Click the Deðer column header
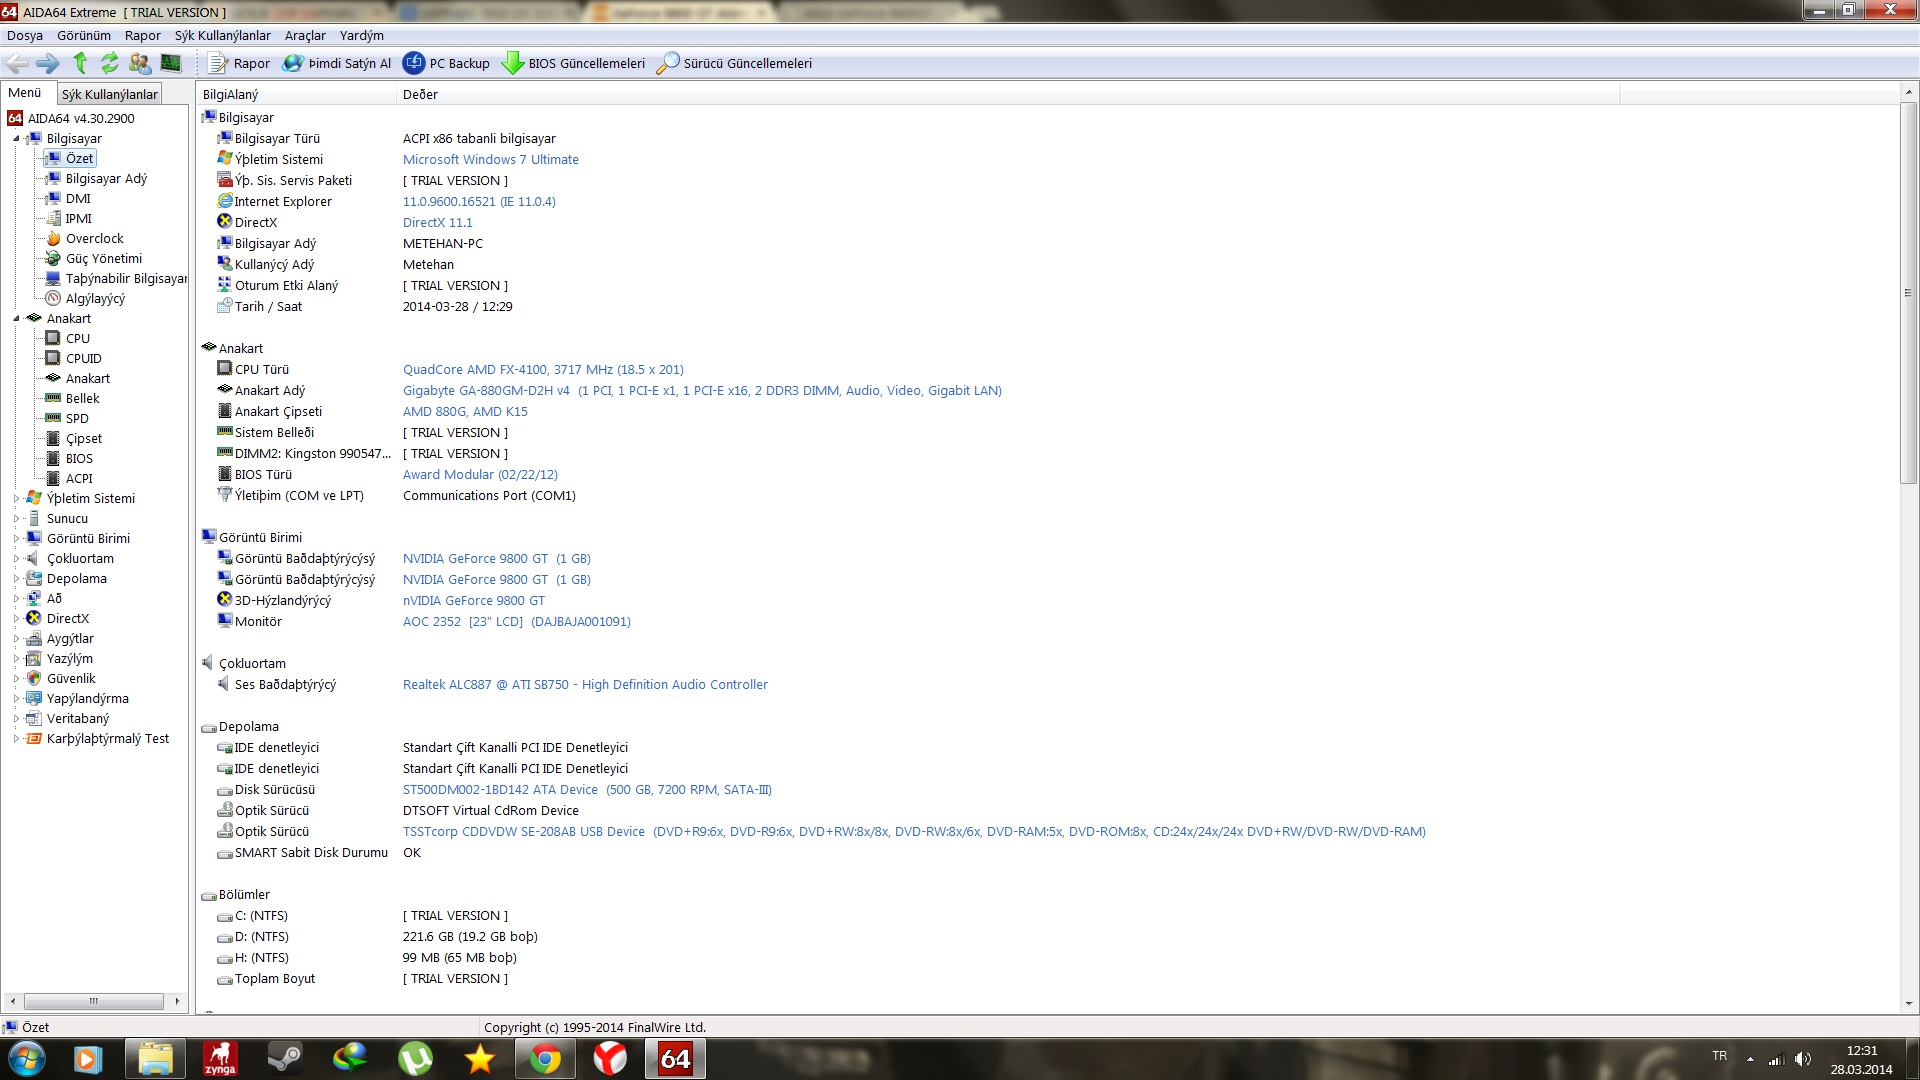Screen dimensions: 1920x1080 pos(1008,94)
